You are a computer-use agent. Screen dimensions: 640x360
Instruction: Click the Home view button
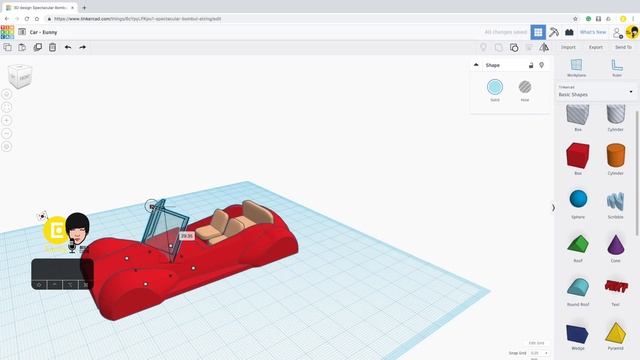[7, 94]
